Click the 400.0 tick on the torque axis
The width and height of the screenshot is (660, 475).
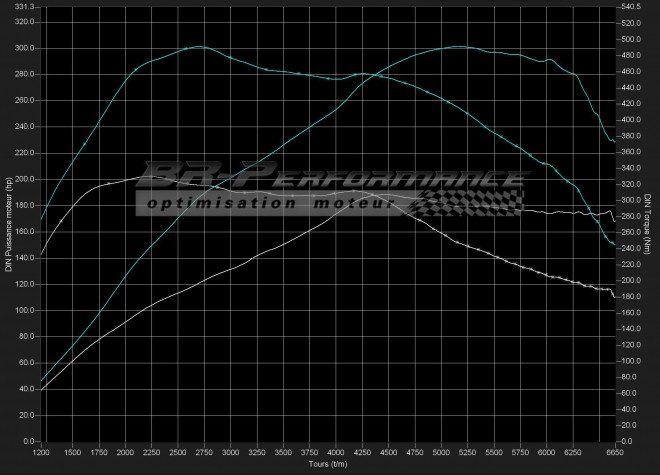click(x=632, y=120)
